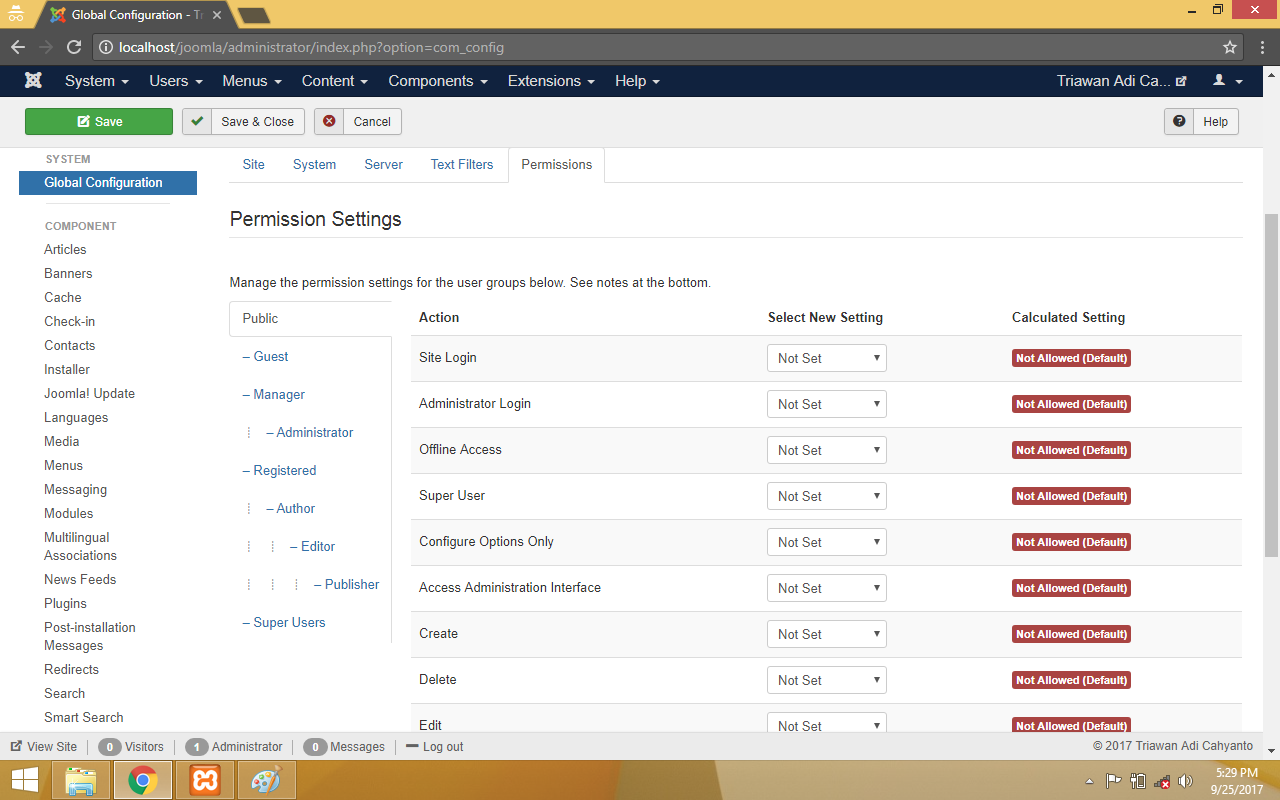Click the page vertical scrollbar
The height and width of the screenshot is (800, 1280).
[1271, 384]
